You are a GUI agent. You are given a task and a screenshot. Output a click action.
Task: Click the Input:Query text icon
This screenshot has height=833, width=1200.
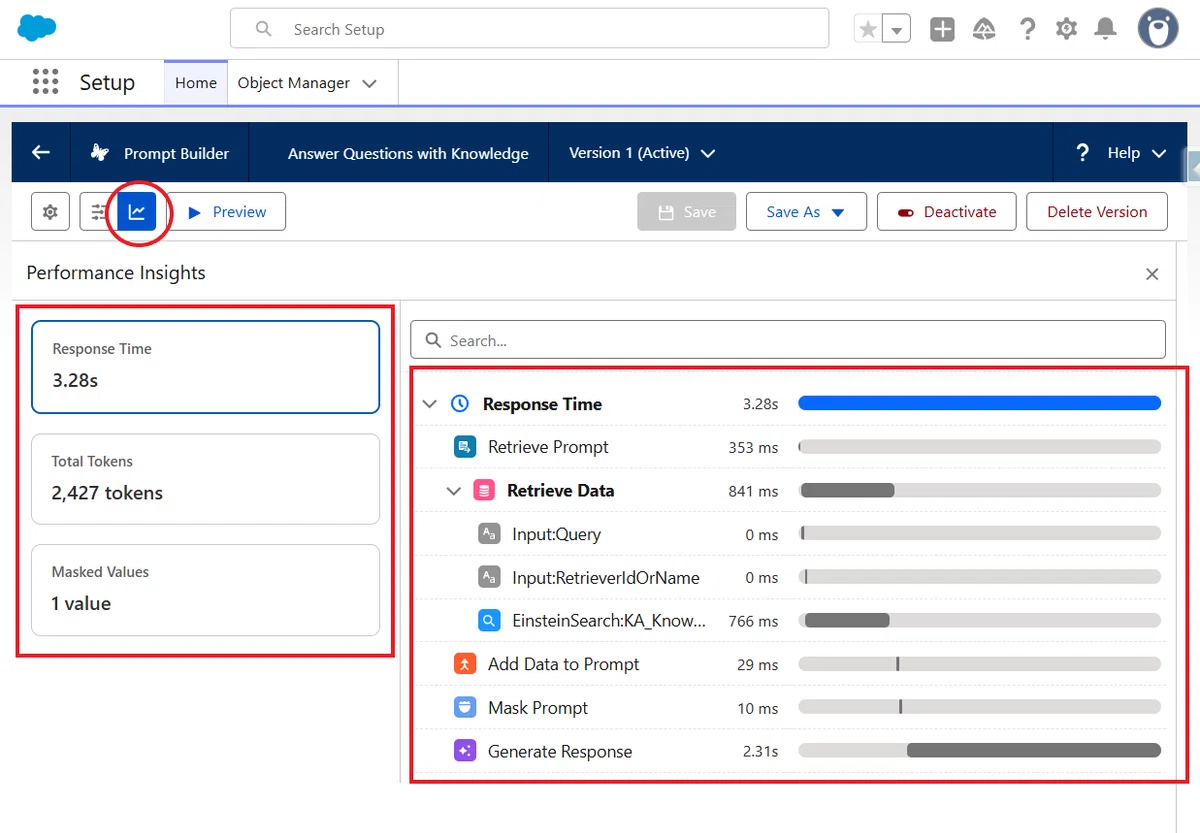click(x=489, y=534)
